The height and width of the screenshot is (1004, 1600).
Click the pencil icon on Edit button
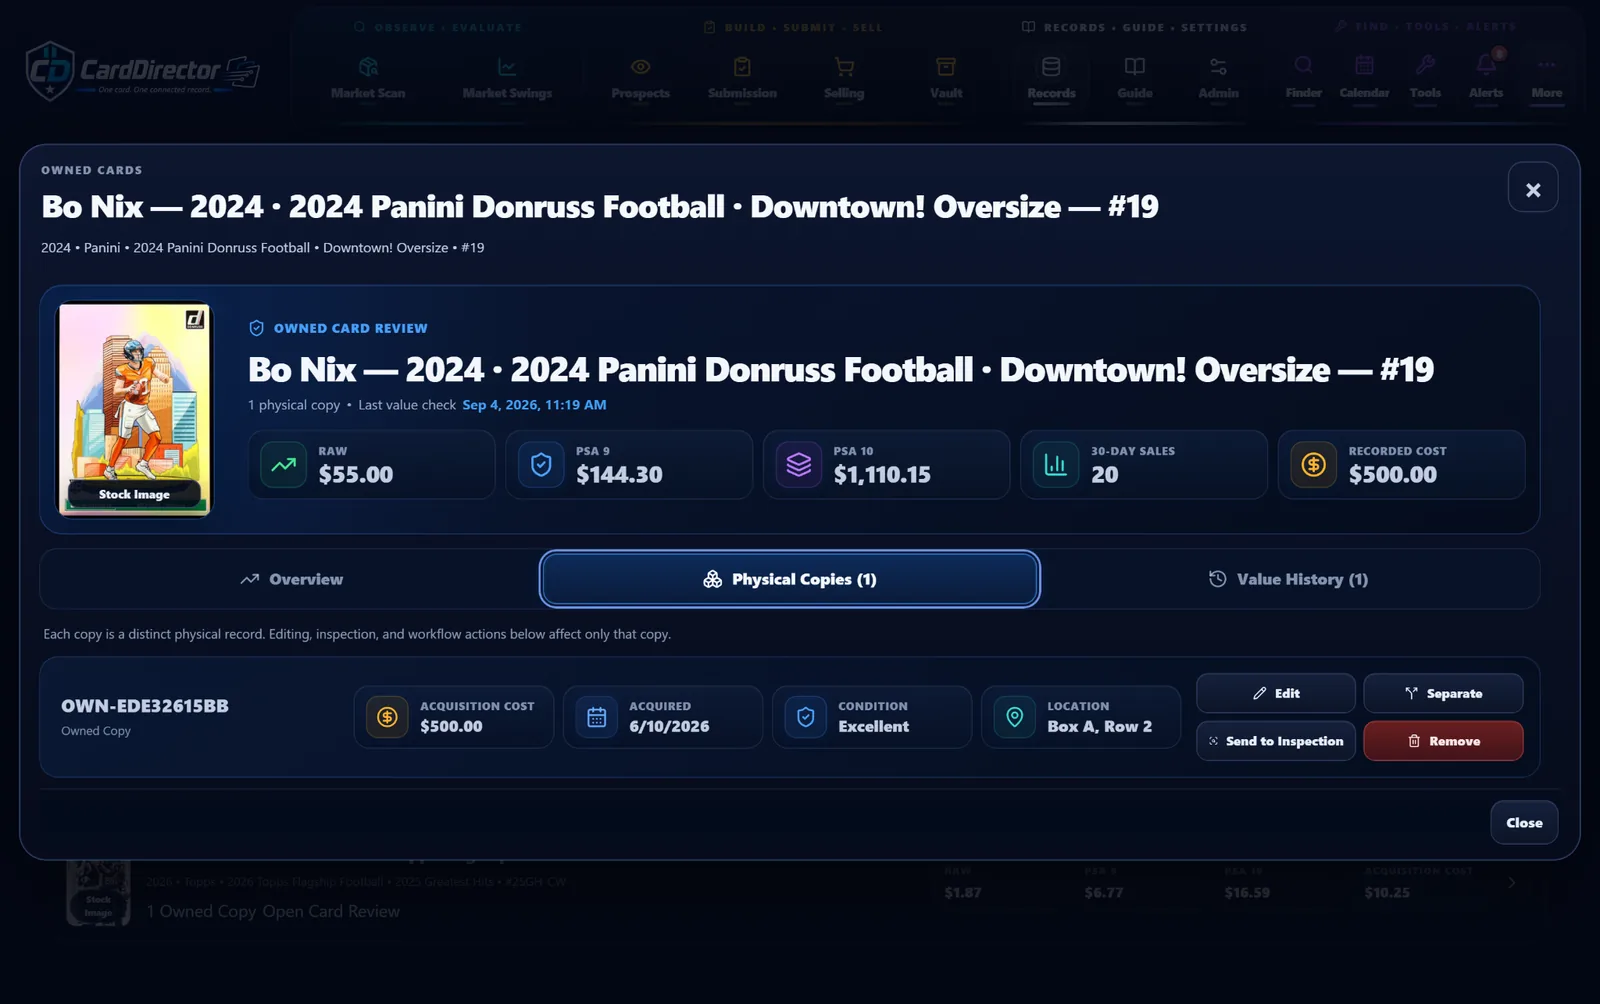1259,693
